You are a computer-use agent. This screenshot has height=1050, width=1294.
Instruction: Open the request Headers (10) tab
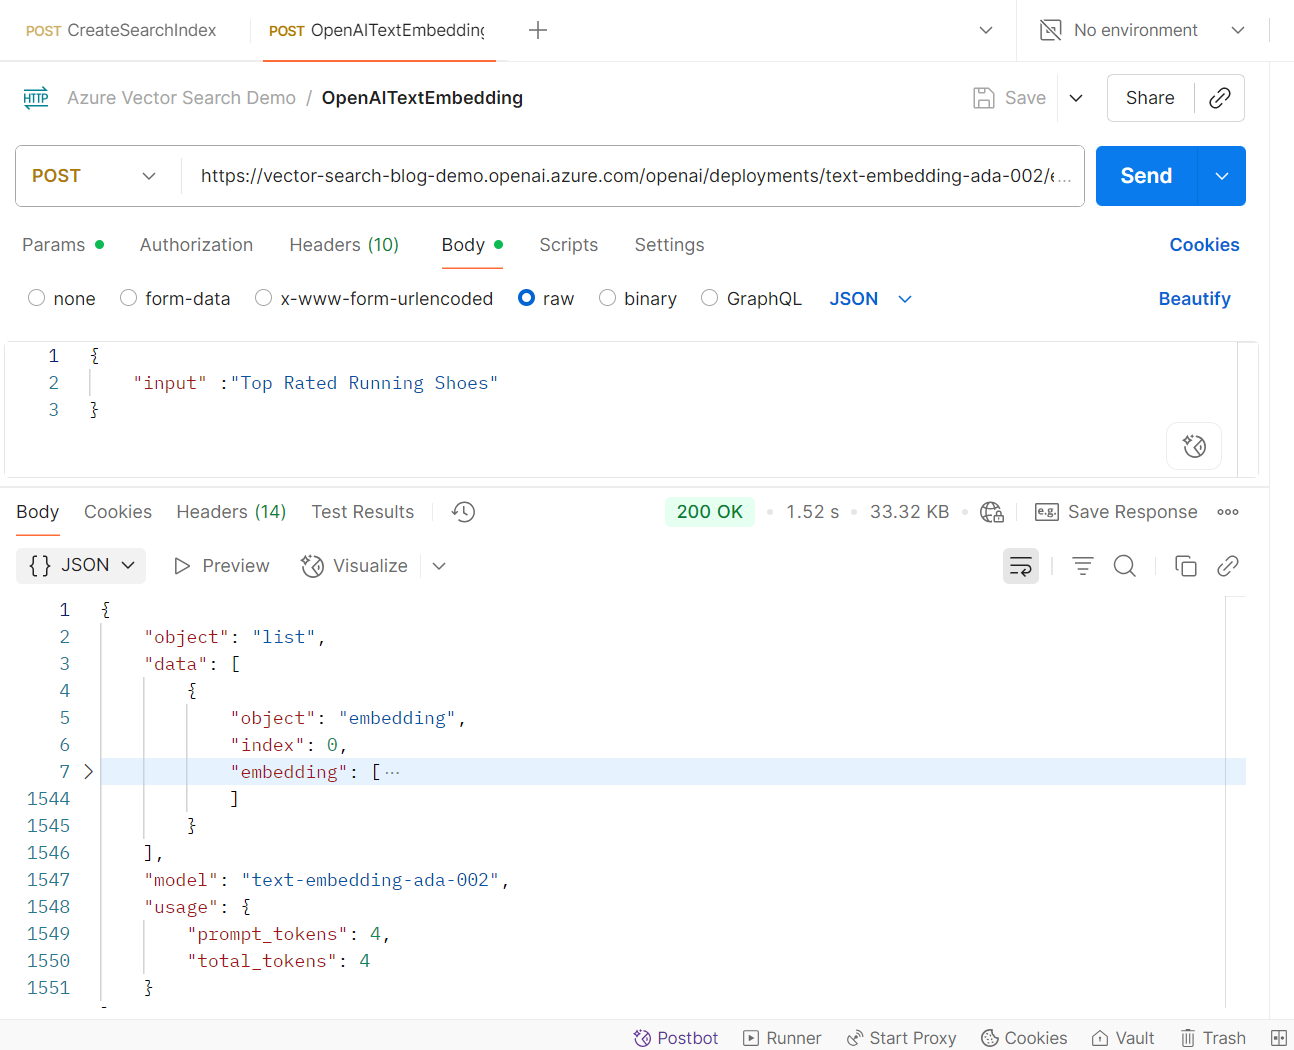click(344, 245)
